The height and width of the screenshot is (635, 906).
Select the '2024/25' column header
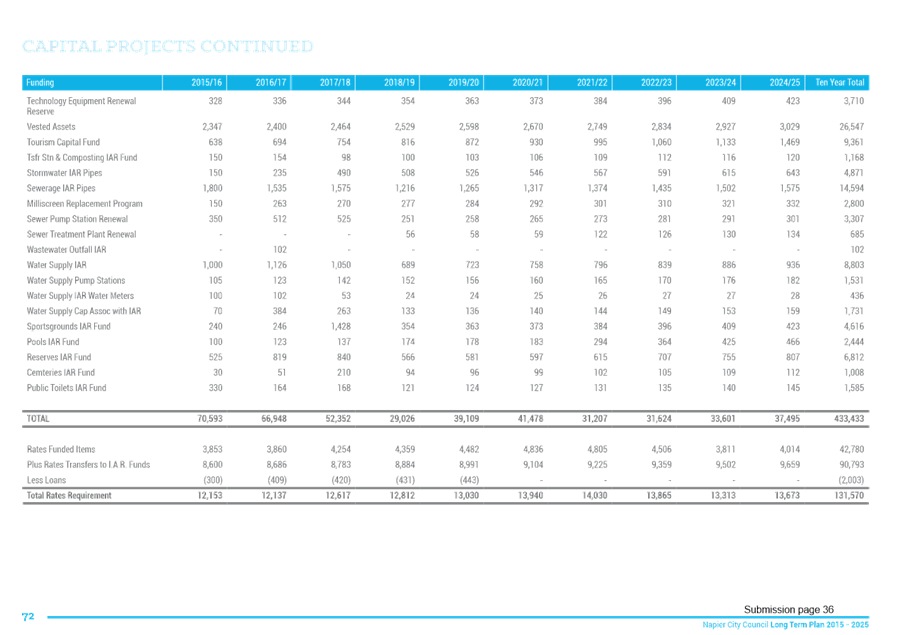tap(773, 83)
